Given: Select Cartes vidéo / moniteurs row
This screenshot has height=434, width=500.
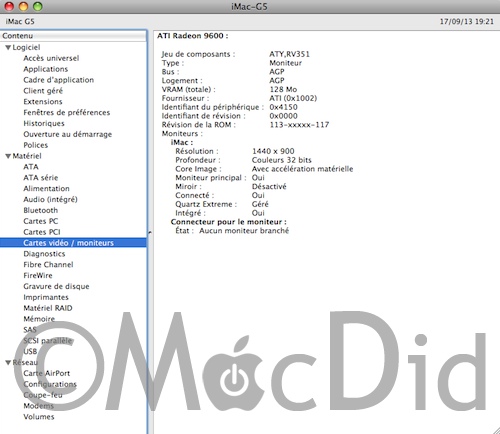Looking at the screenshot, I should pos(73,243).
